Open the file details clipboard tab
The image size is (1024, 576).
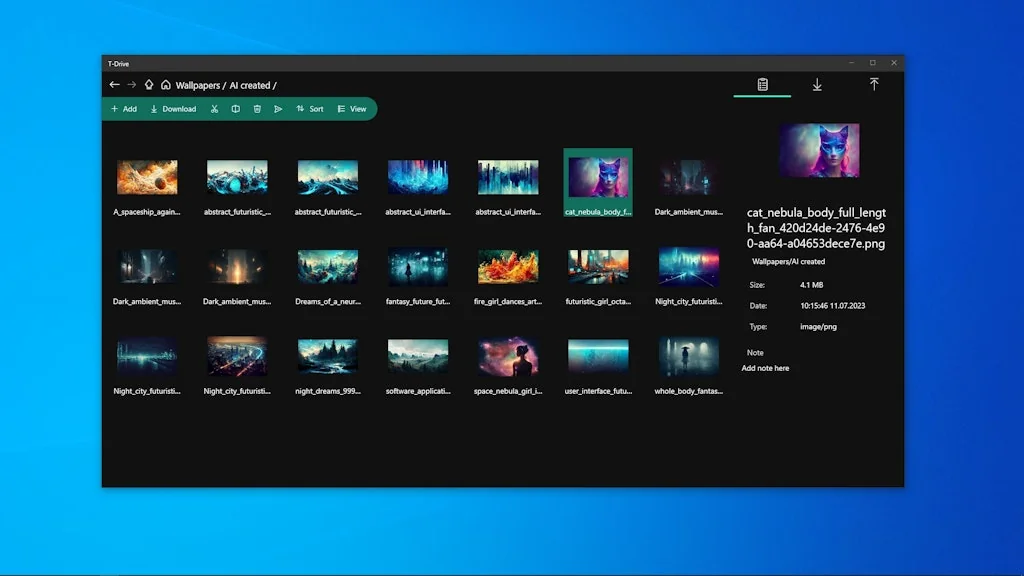[x=761, y=86]
